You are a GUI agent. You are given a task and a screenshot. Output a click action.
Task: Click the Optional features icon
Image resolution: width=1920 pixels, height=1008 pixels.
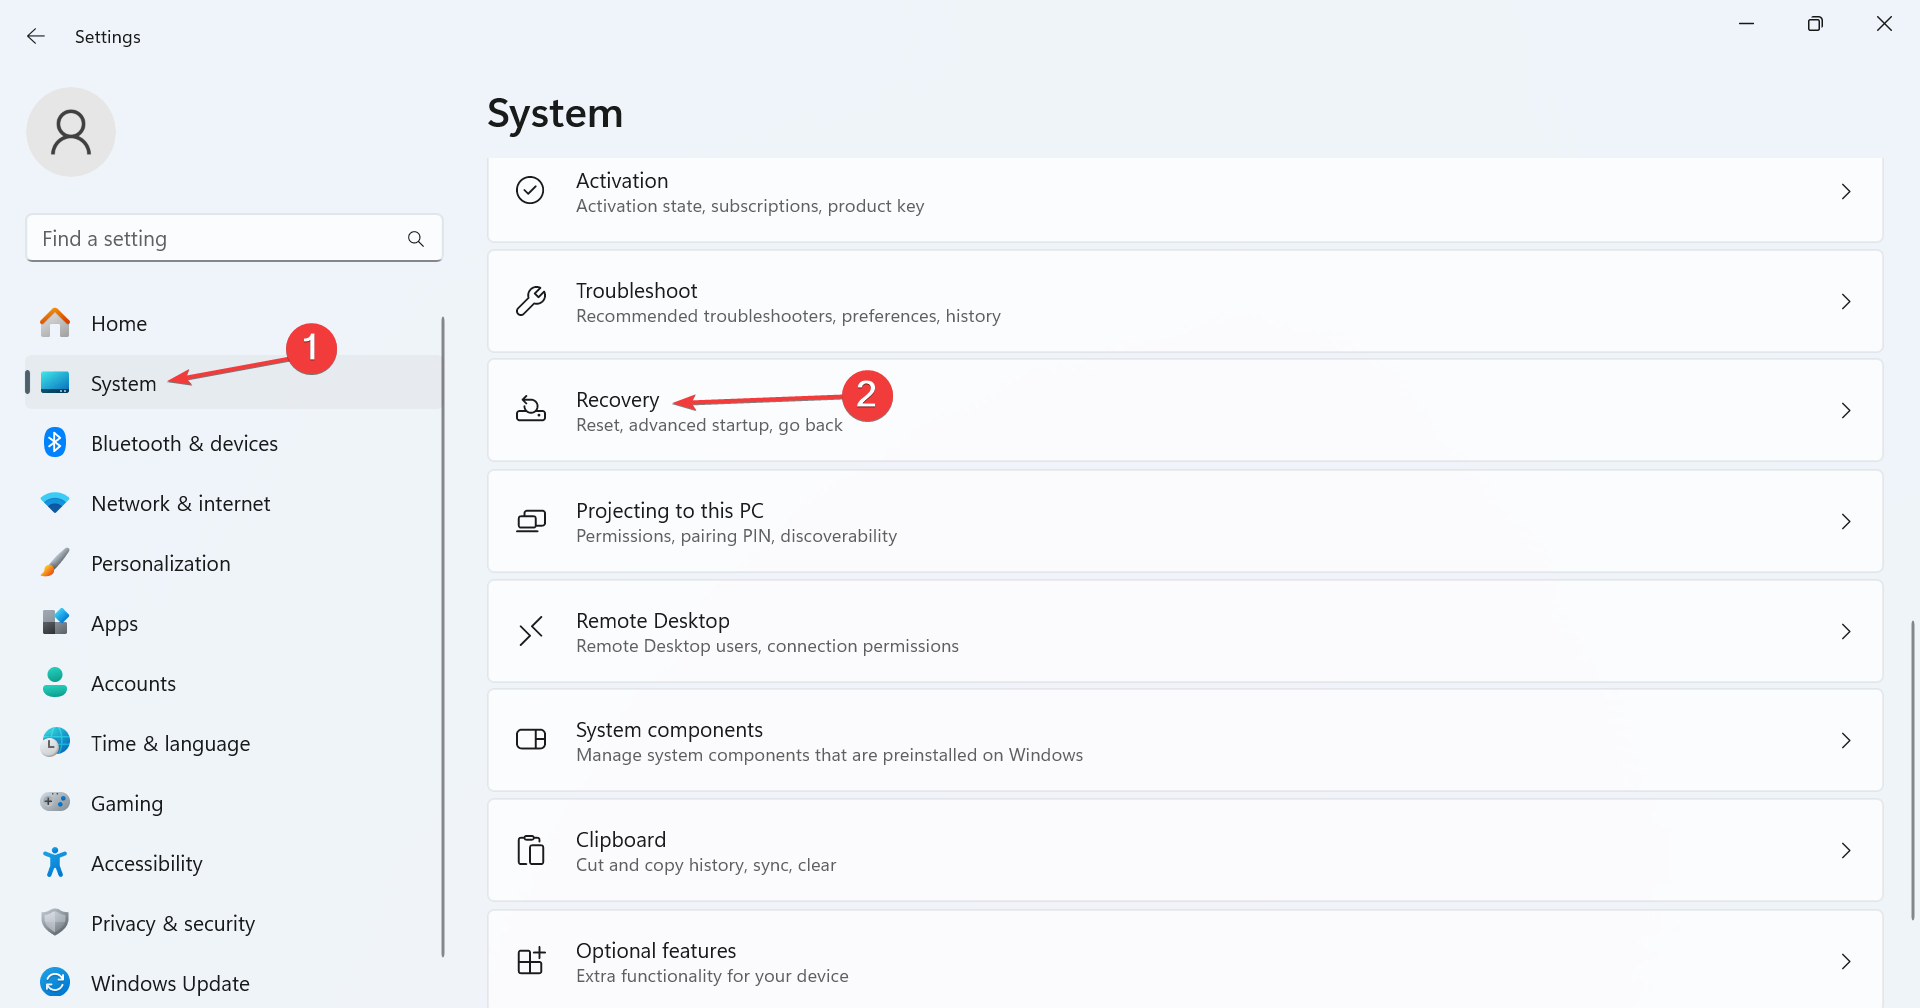point(530,960)
